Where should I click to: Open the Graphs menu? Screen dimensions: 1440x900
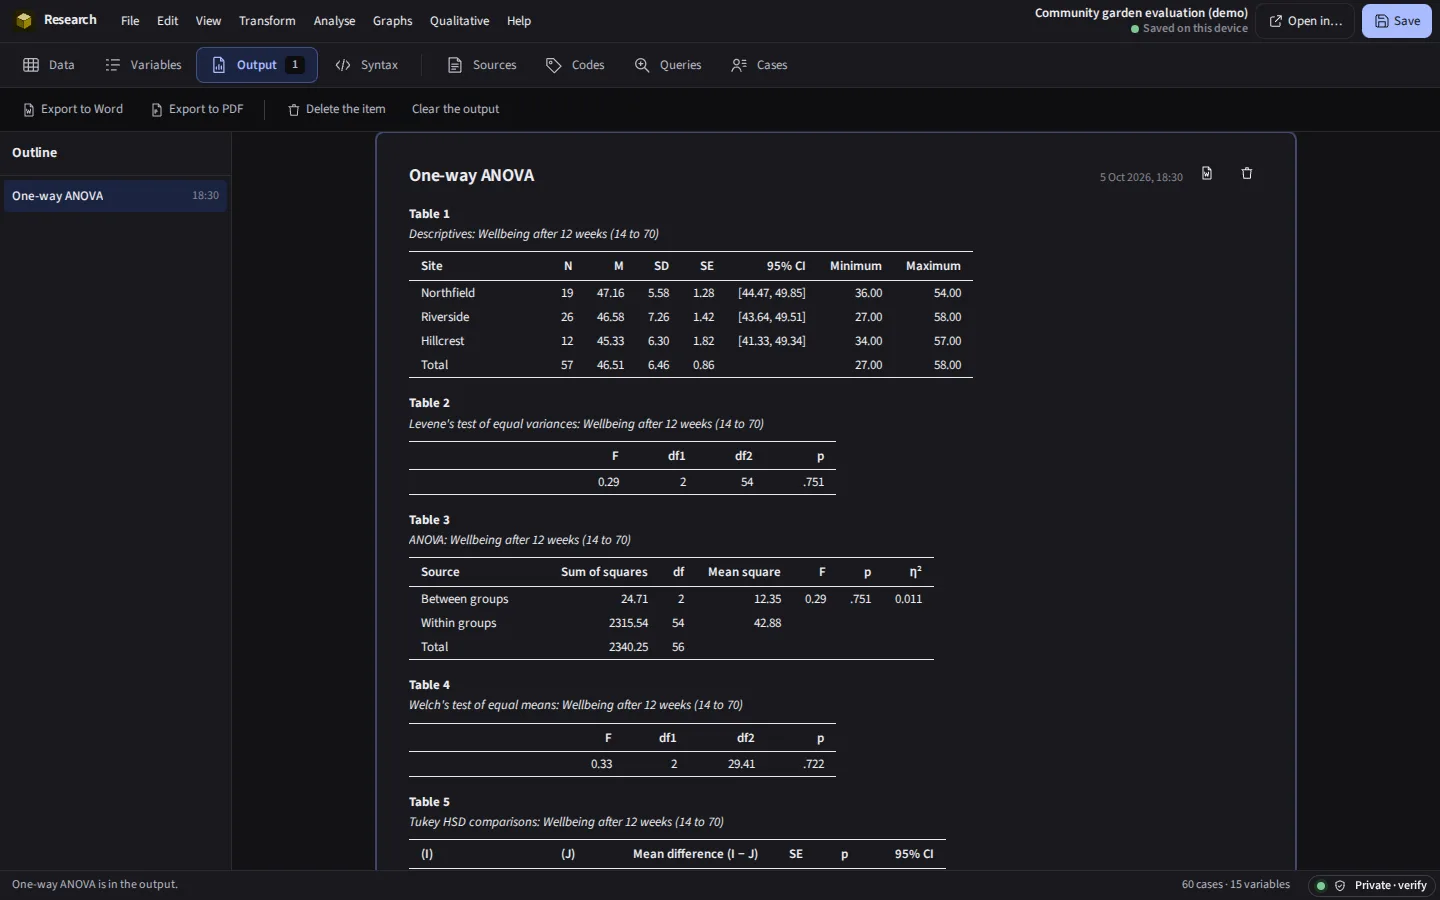392,21
